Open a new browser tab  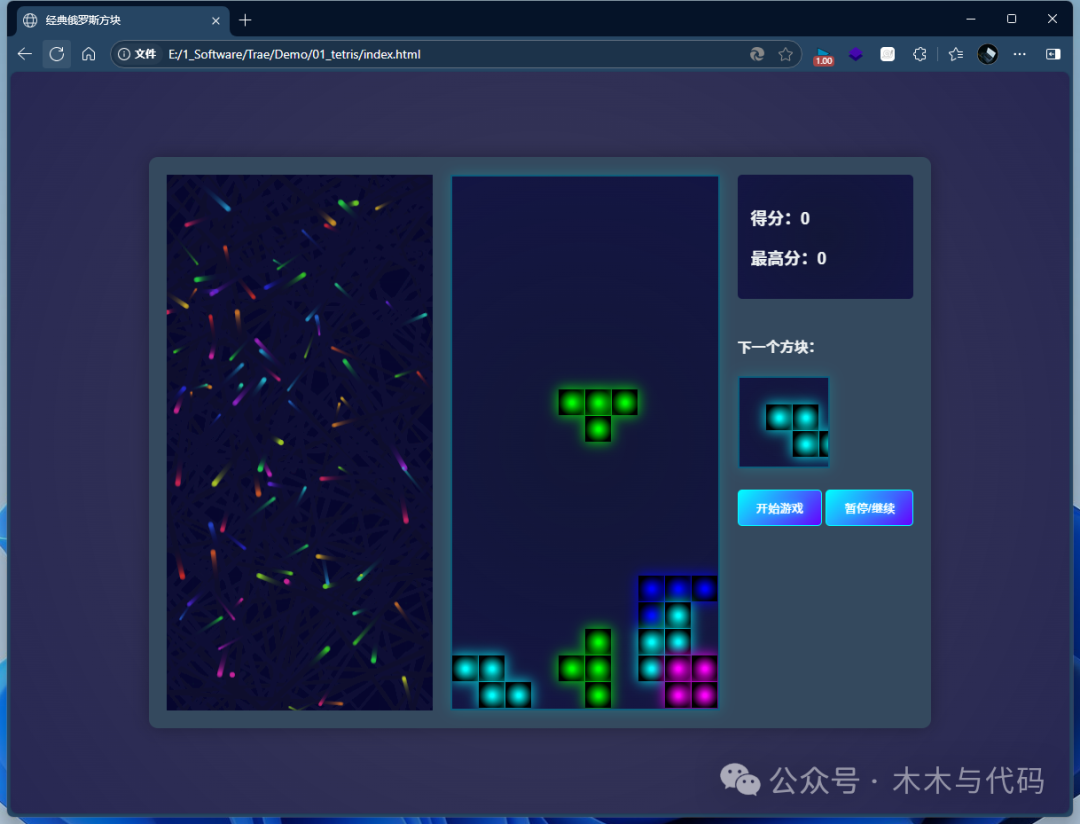click(245, 20)
